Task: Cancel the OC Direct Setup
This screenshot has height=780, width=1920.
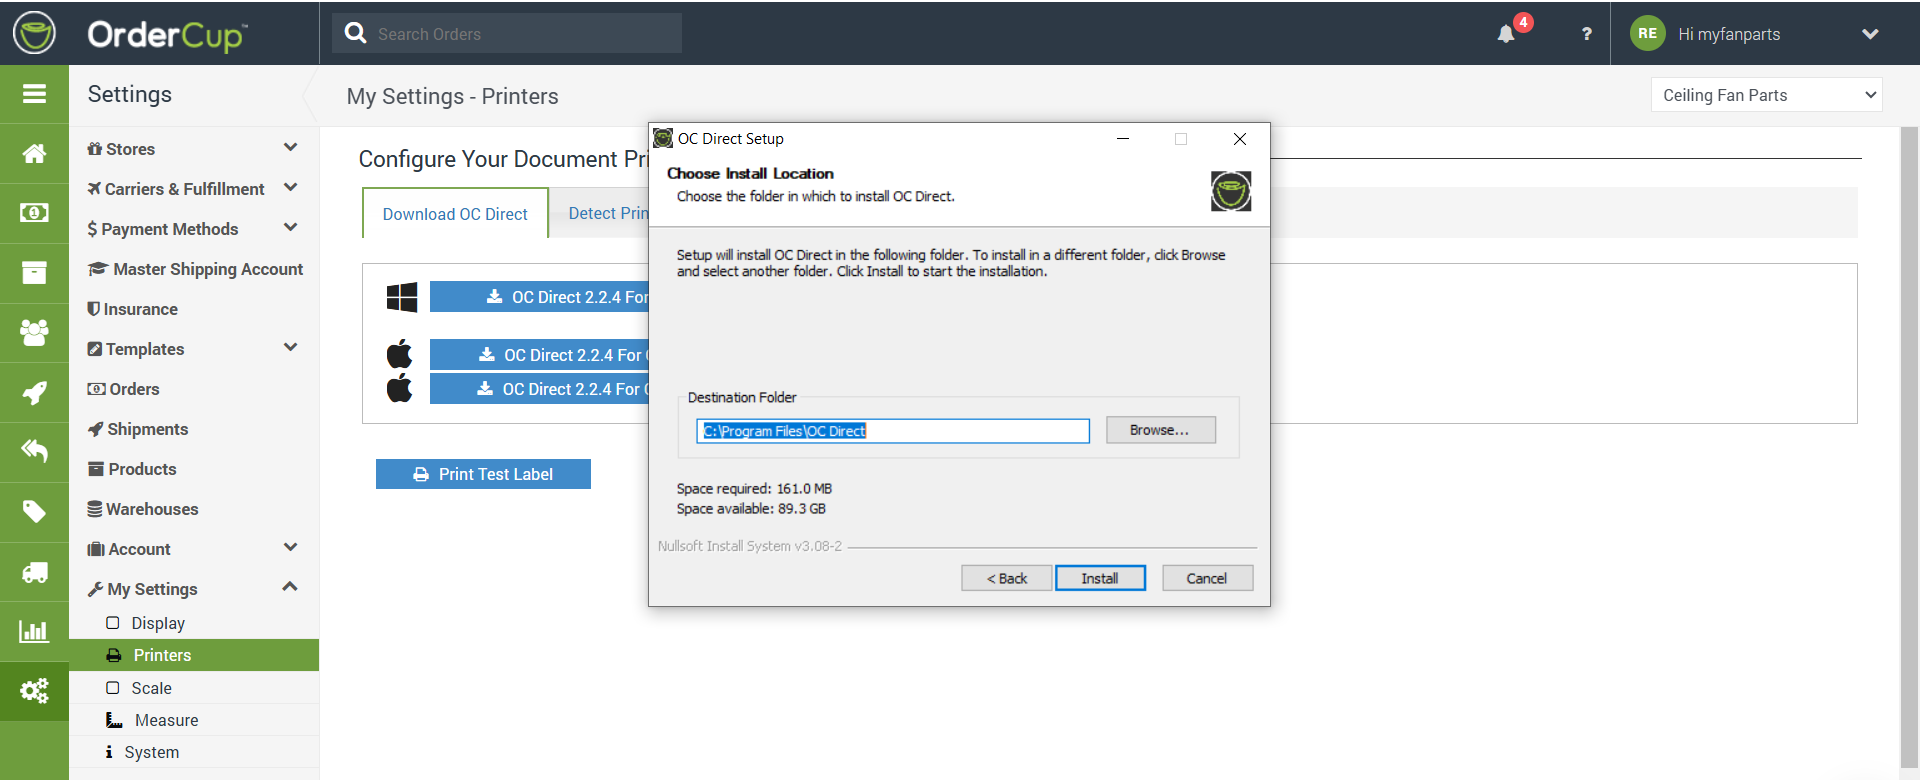Action: (x=1207, y=578)
